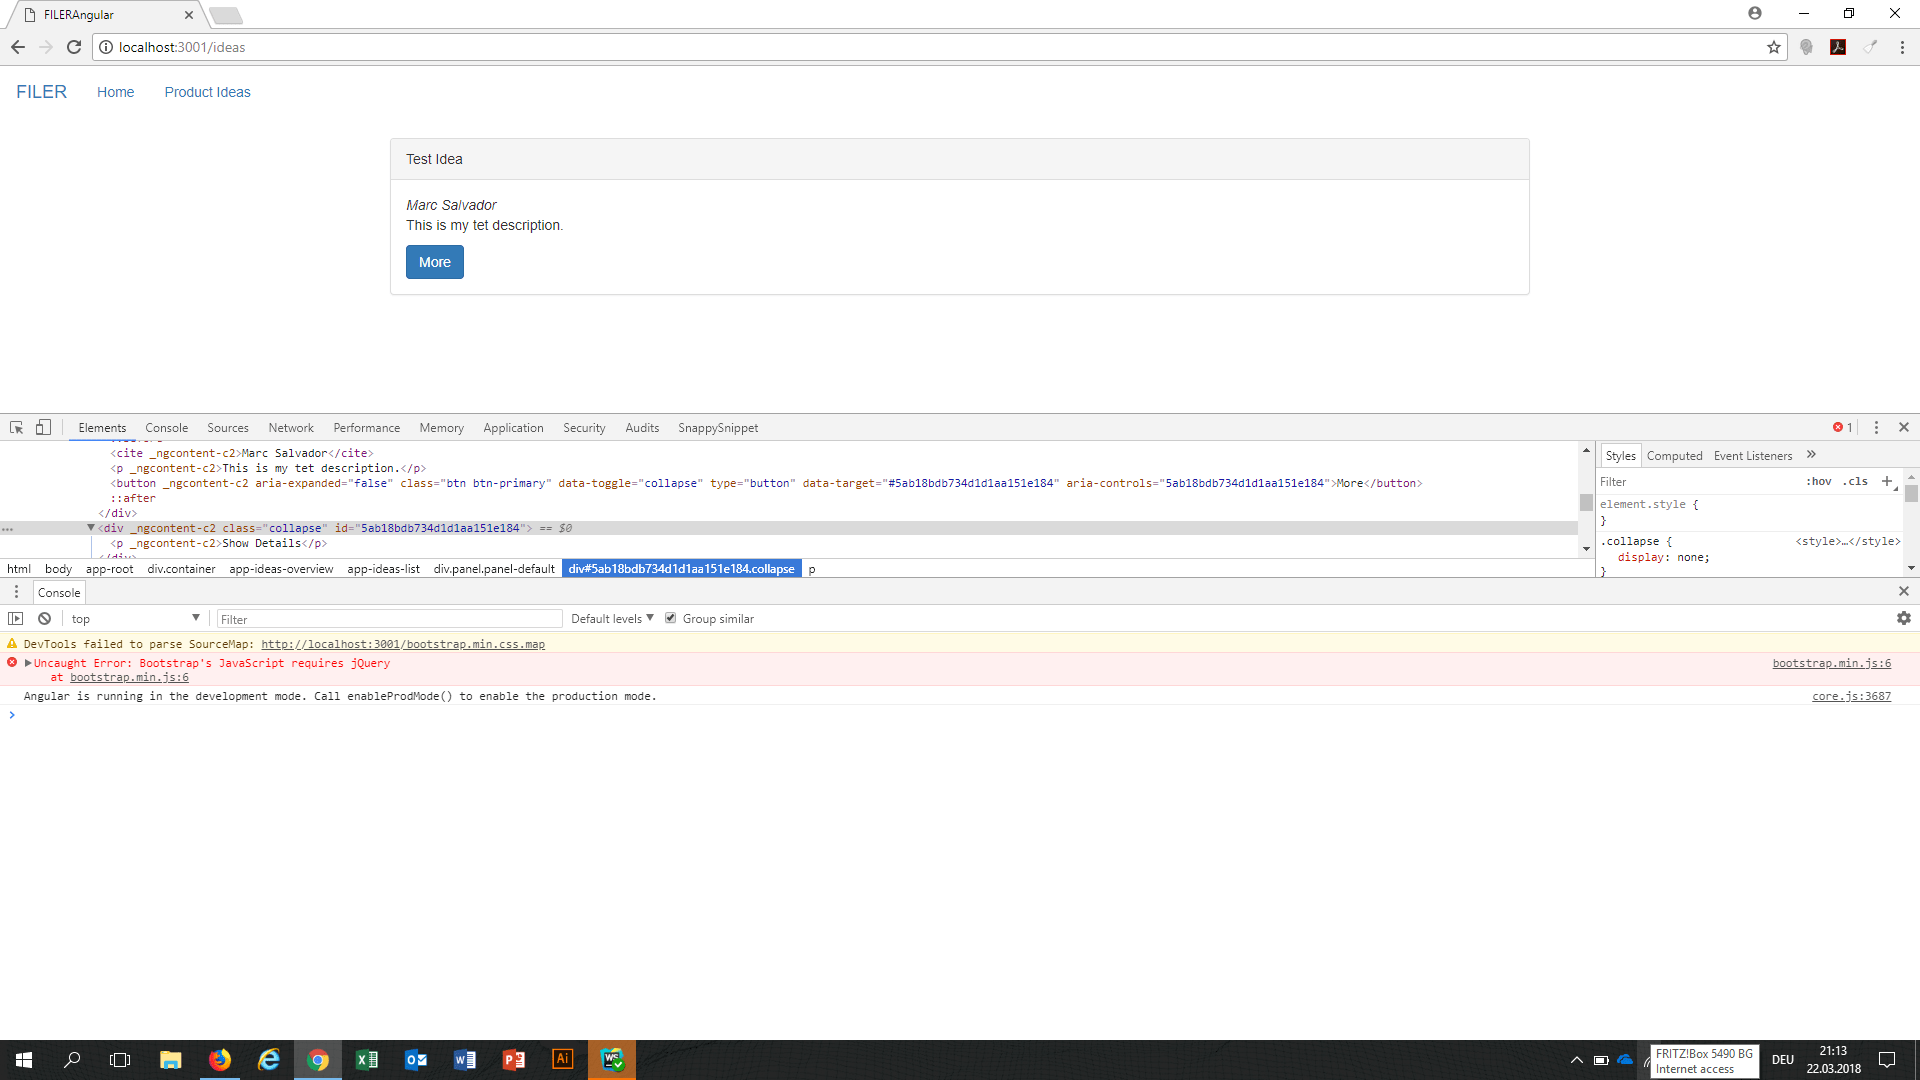Screen dimensions: 1920x1080
Task: Switch to the Network tab in DevTools
Action: tap(290, 427)
